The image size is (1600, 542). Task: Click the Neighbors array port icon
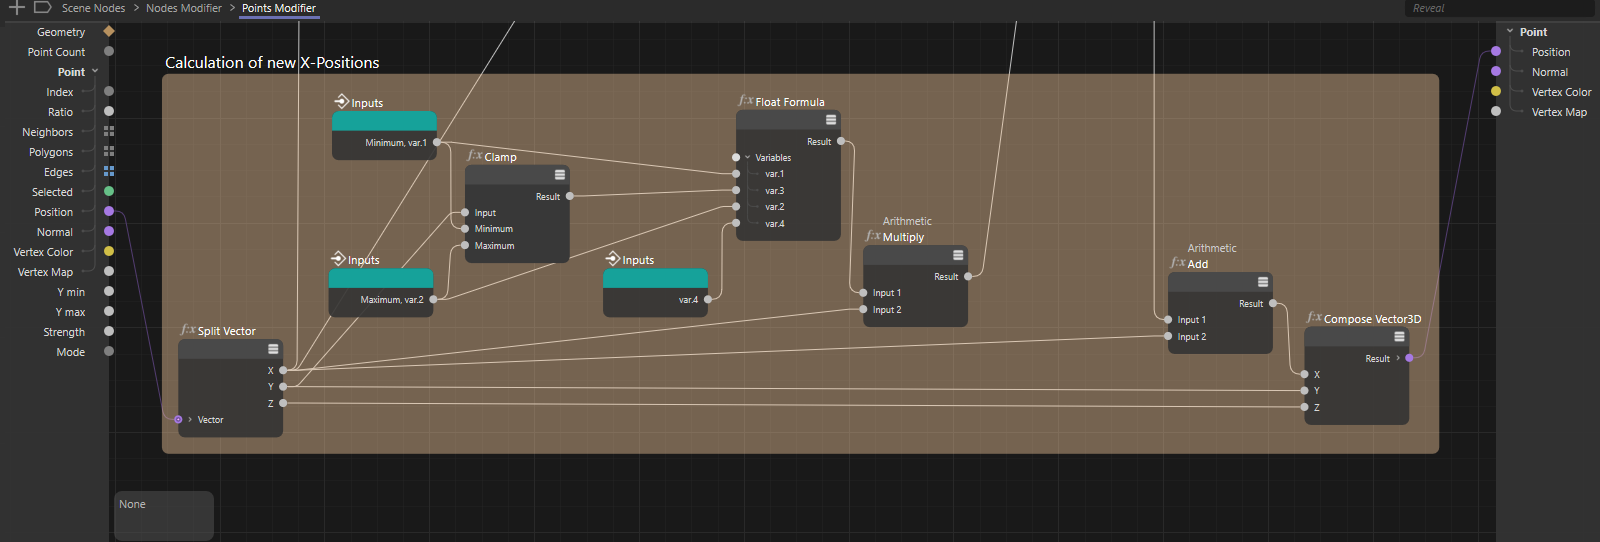109,131
